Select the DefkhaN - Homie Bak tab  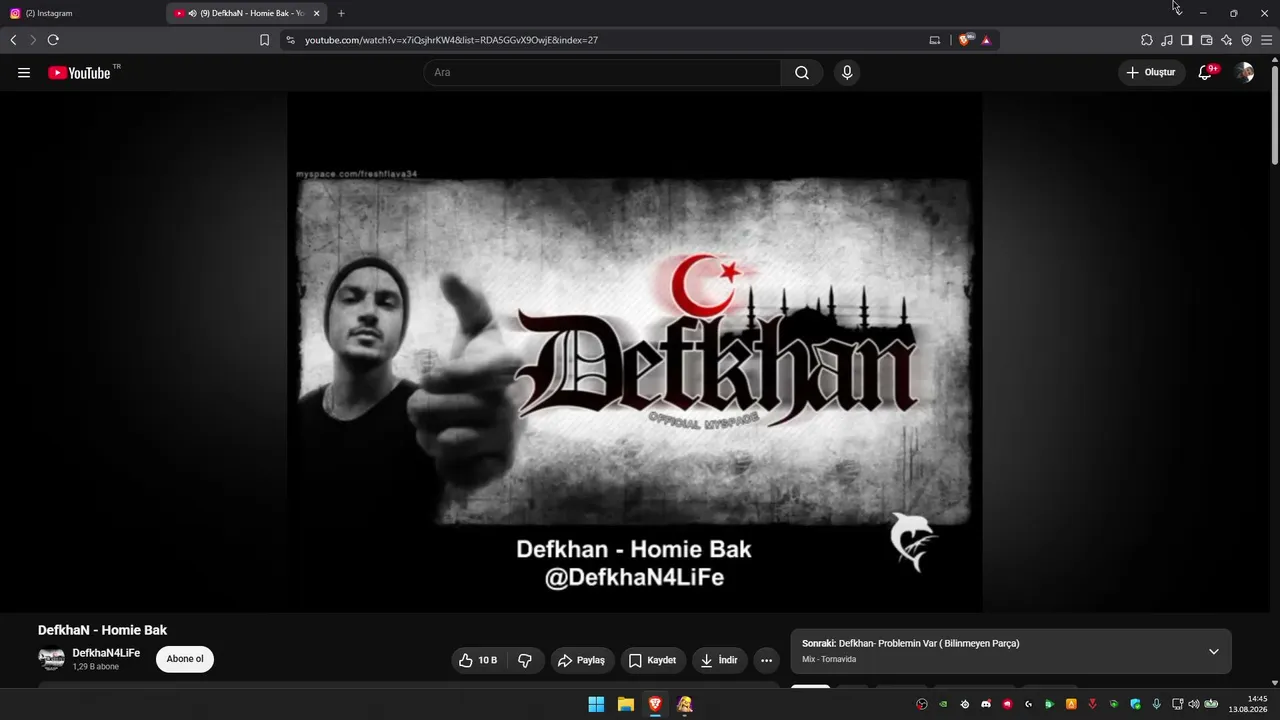tap(247, 13)
